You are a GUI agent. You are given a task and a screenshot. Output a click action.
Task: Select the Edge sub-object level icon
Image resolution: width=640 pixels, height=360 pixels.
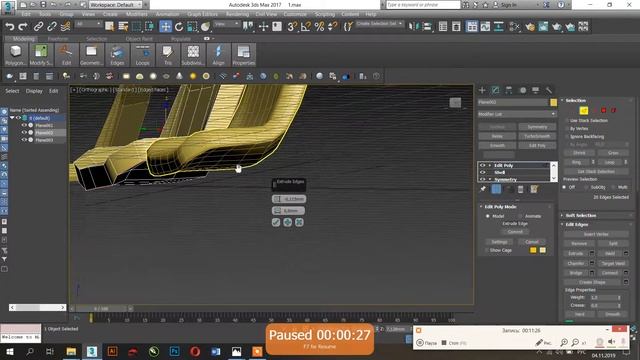(584, 110)
